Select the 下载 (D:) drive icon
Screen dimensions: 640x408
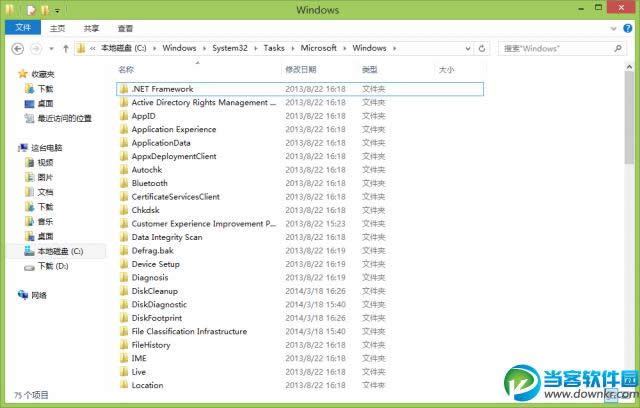[x=29, y=266]
